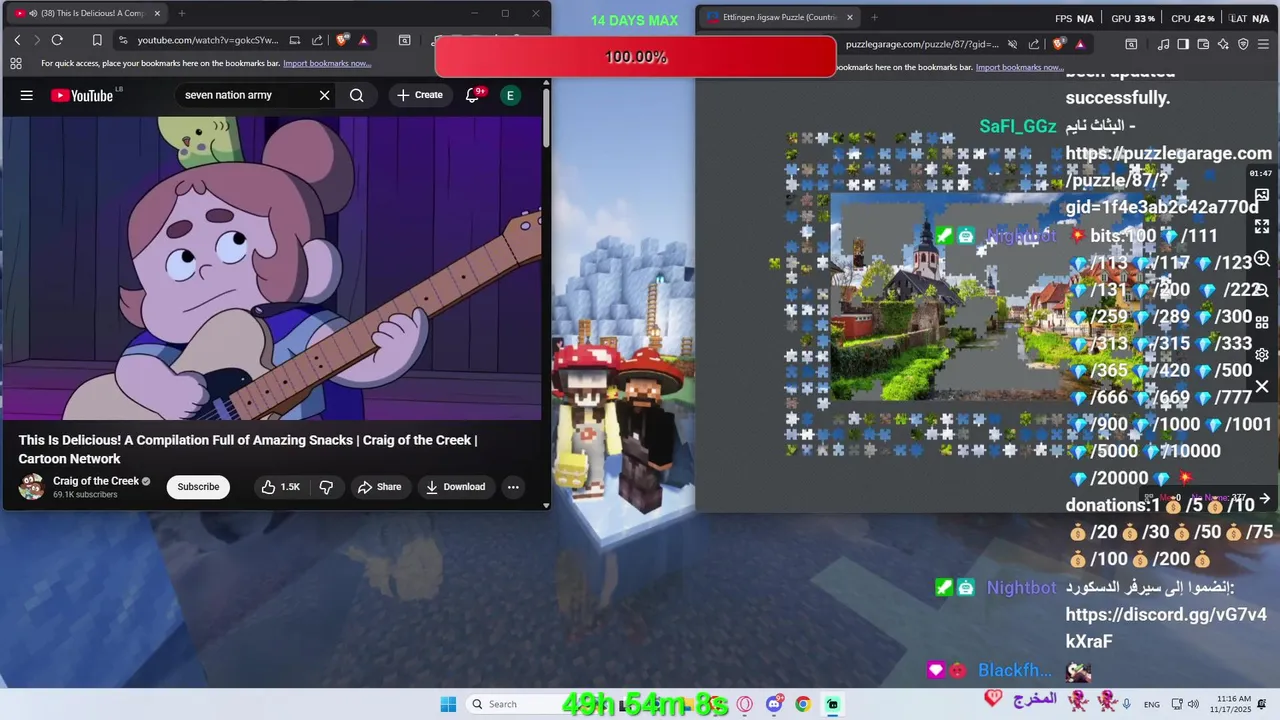This screenshot has width=1280, height=720.
Task: Select the Ettlingen Jigsaw Puzzle tab
Action: (x=779, y=17)
